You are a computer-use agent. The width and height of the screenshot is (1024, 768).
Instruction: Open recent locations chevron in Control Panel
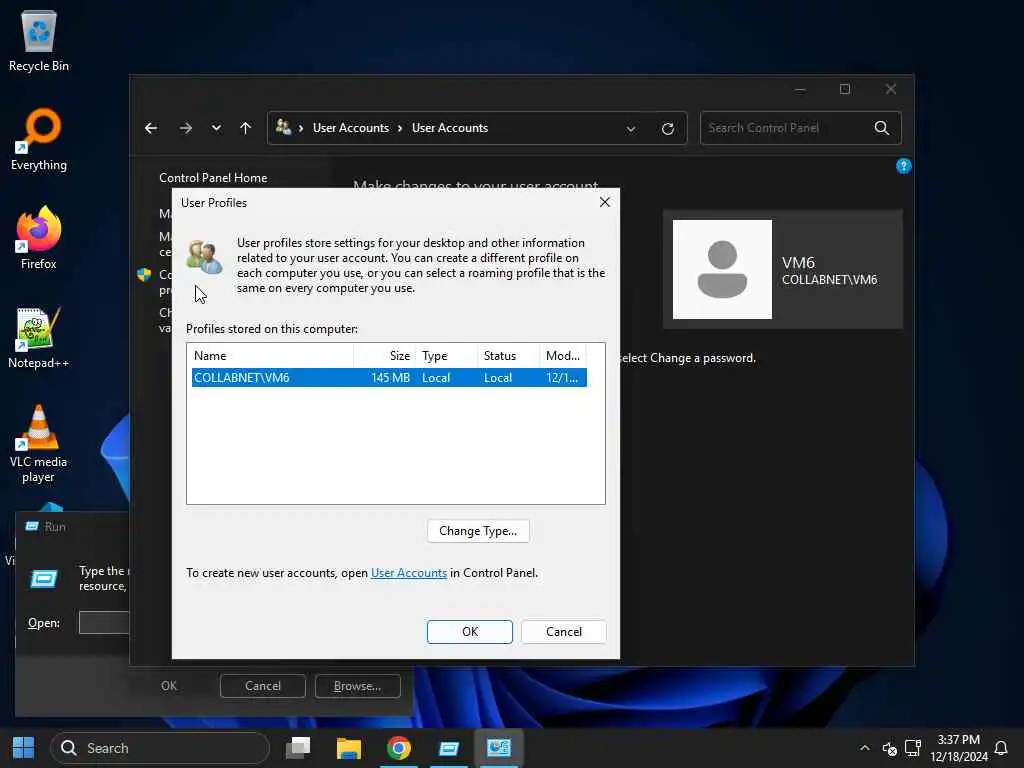(216, 128)
